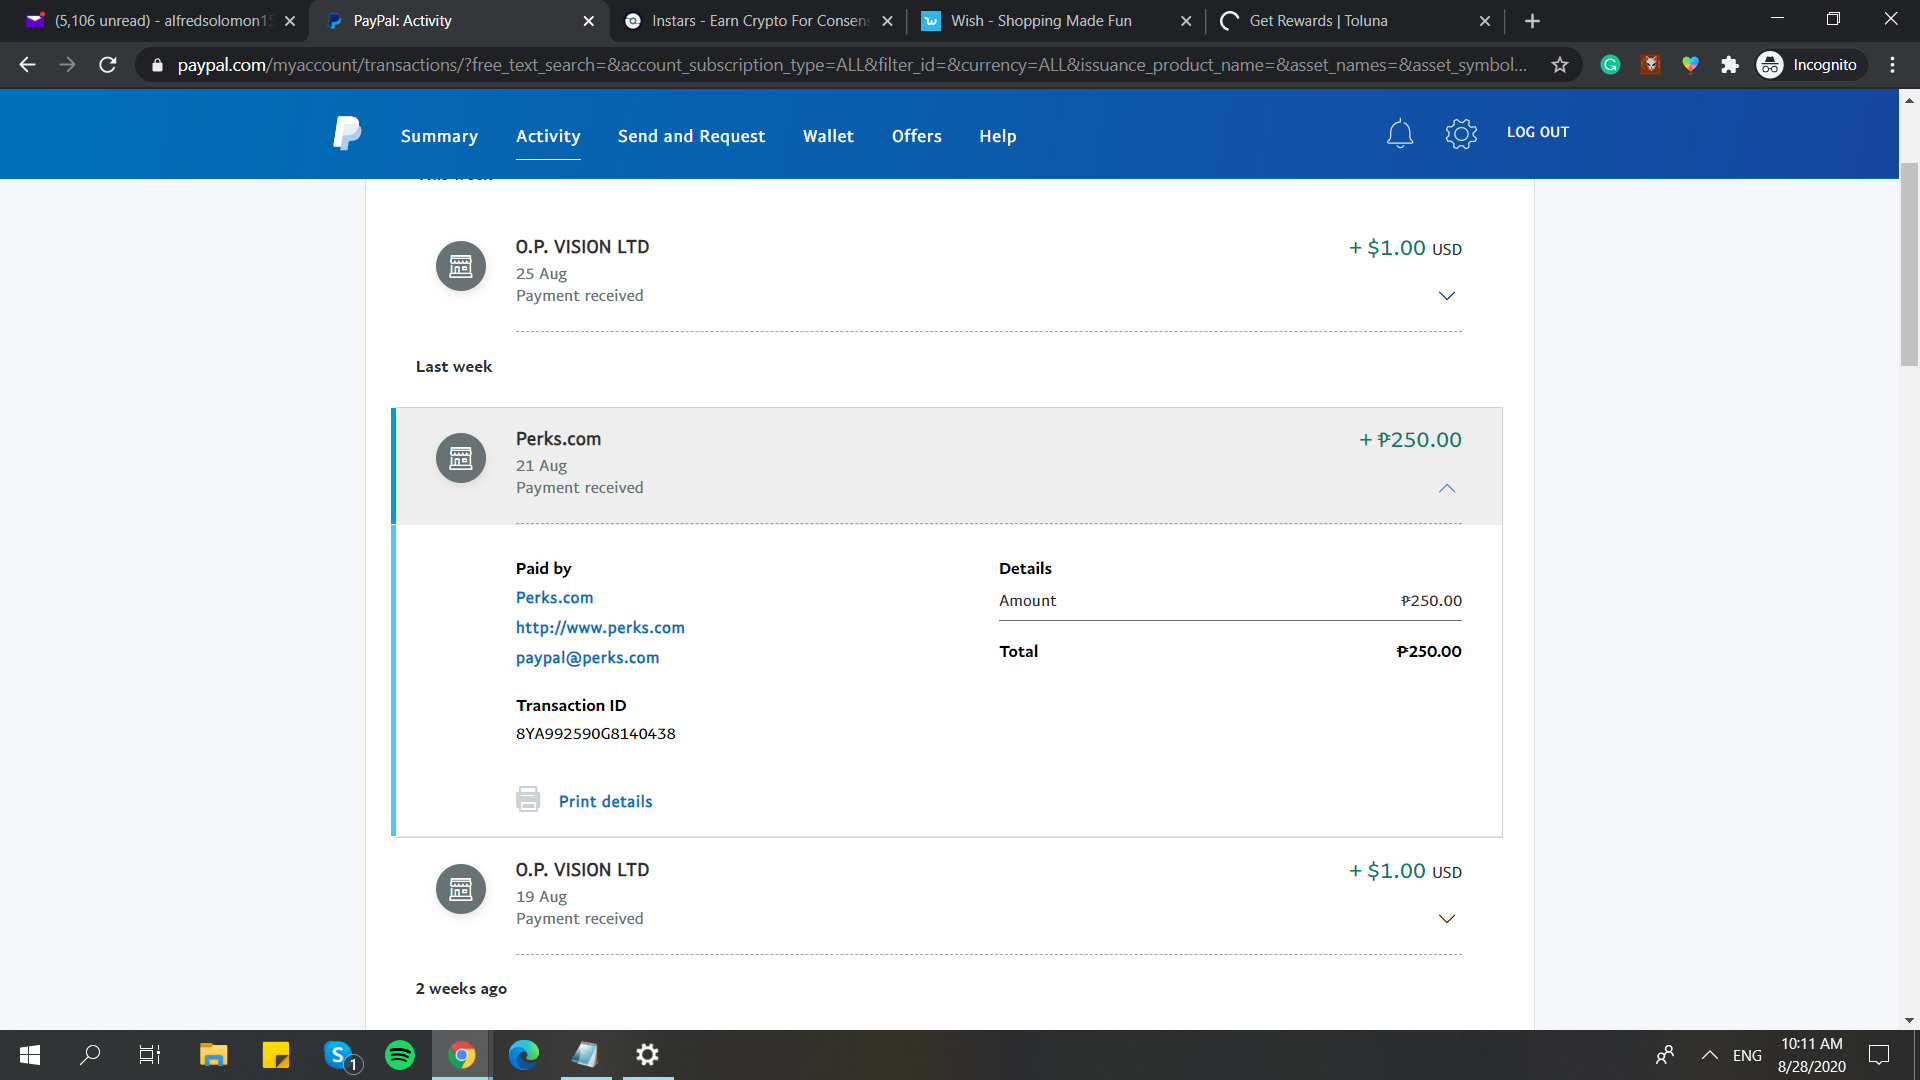Log out of PayPal
This screenshot has height=1080, width=1920.
(x=1538, y=132)
